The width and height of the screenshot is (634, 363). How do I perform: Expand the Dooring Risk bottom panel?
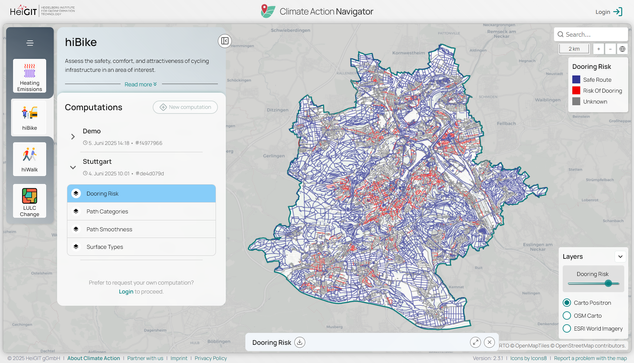(476, 342)
